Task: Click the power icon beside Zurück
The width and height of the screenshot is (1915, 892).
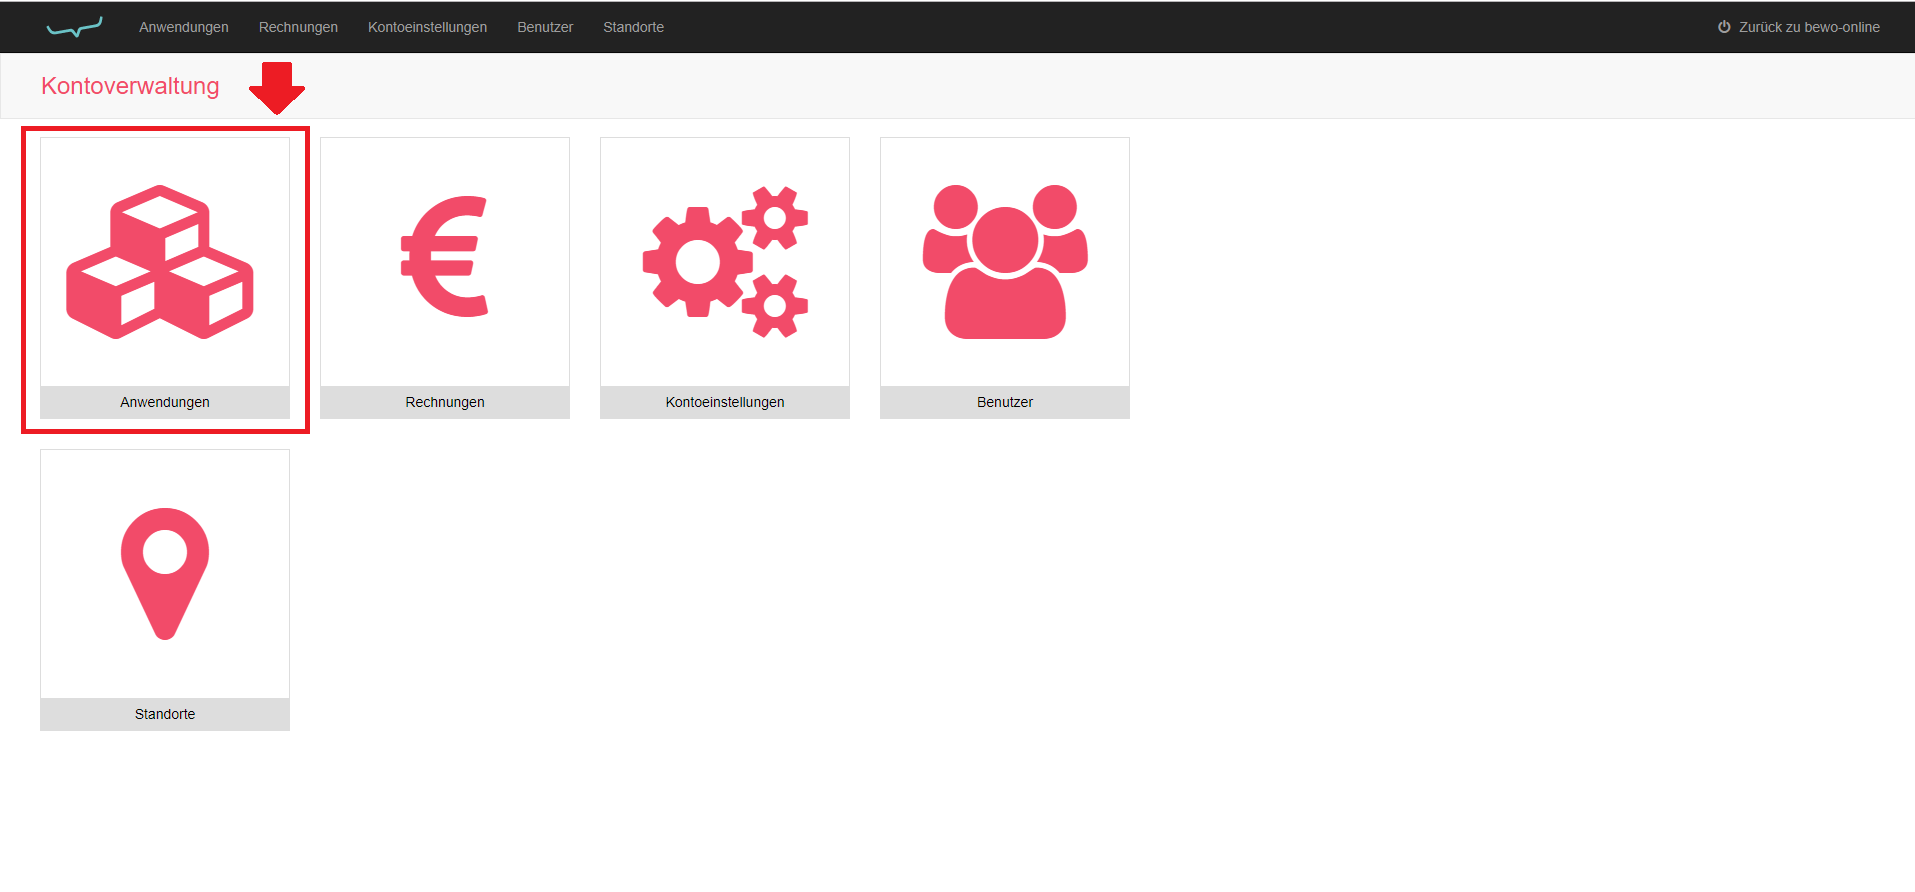Action: [1724, 27]
